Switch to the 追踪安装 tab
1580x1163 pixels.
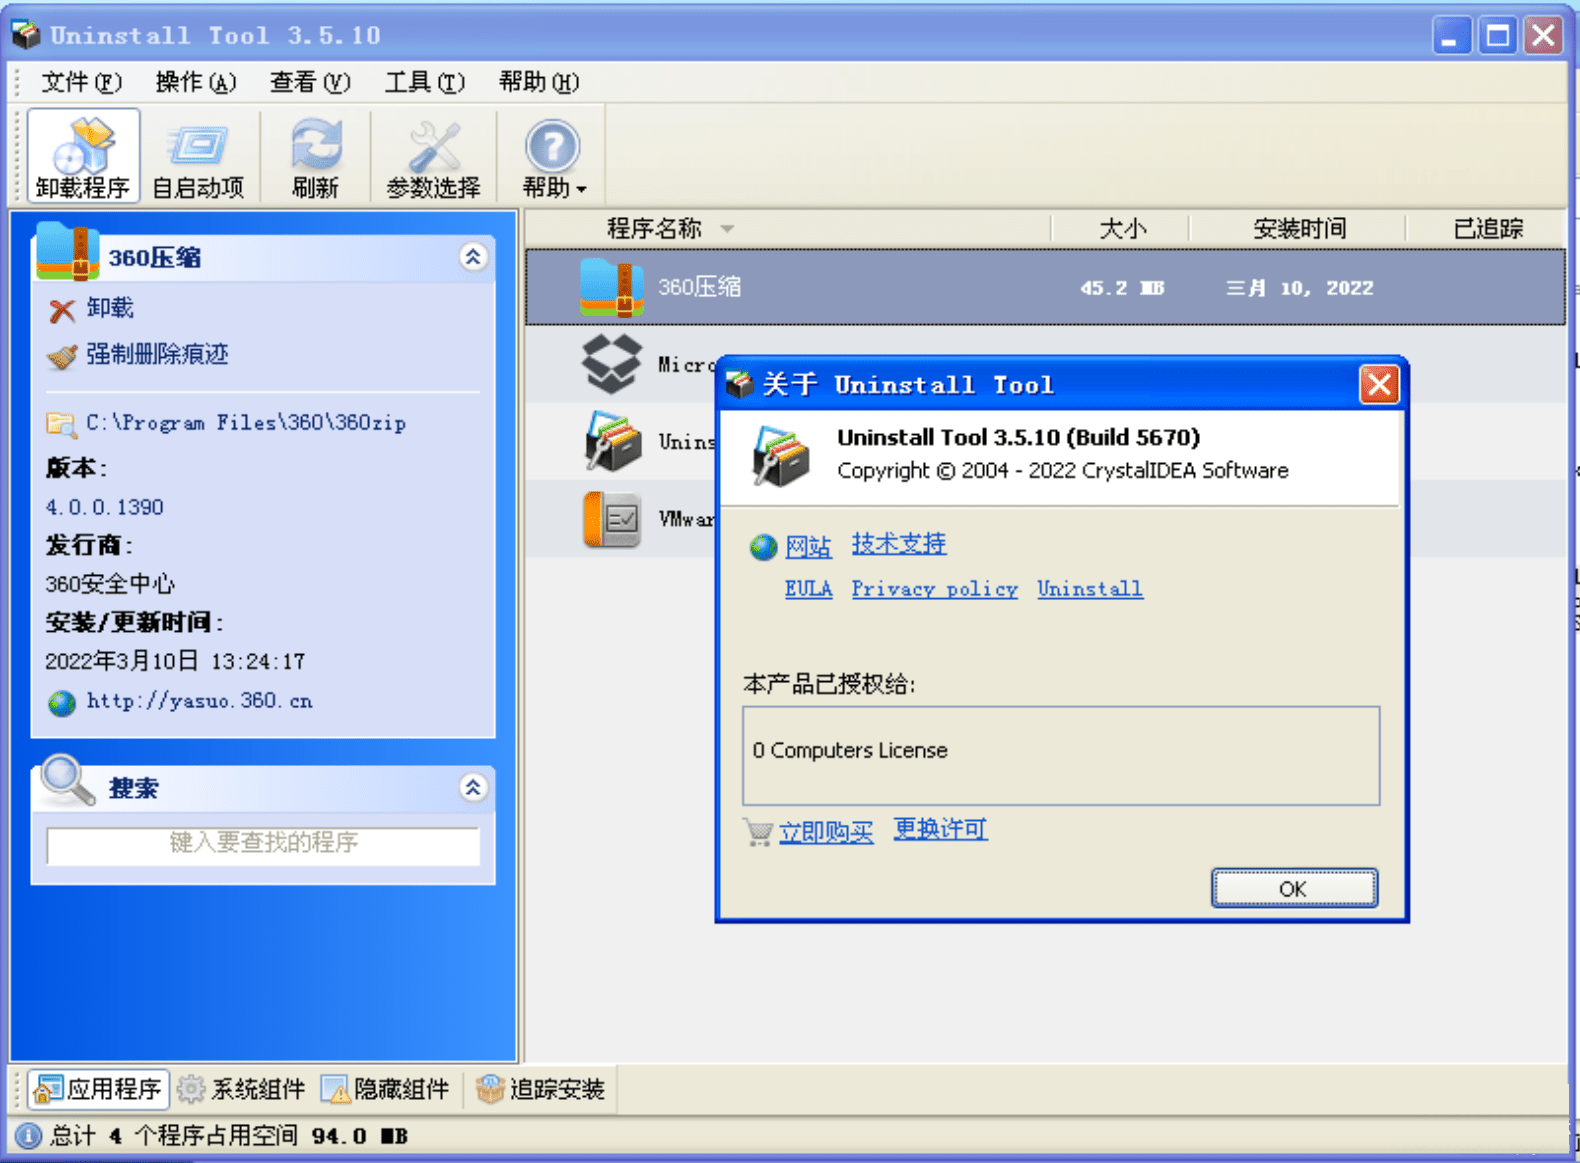[x=541, y=1089]
